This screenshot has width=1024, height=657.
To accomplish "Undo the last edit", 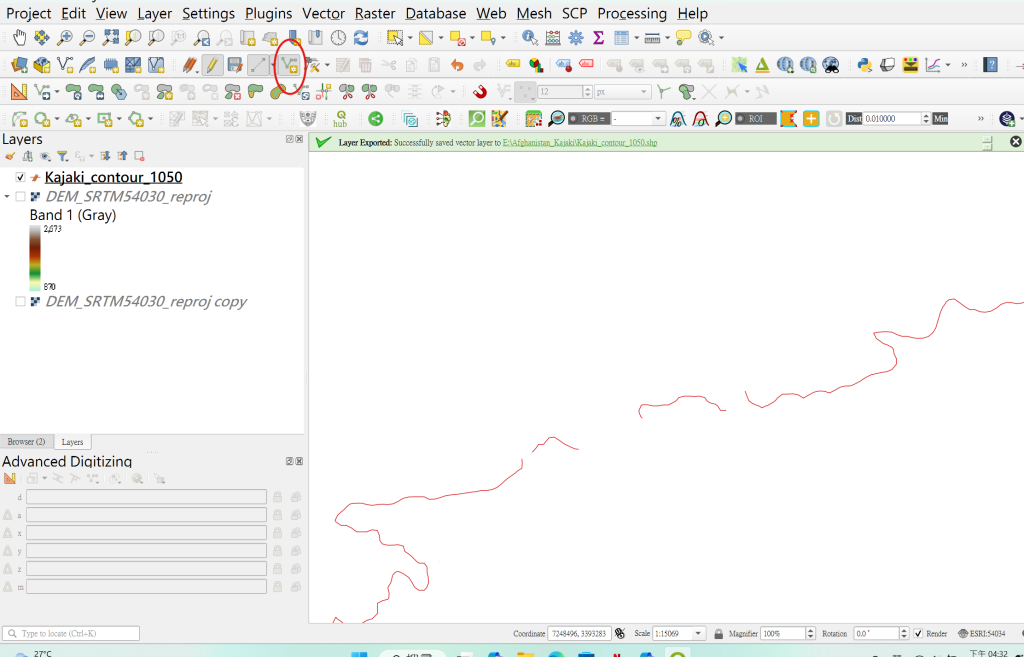I will point(456,65).
